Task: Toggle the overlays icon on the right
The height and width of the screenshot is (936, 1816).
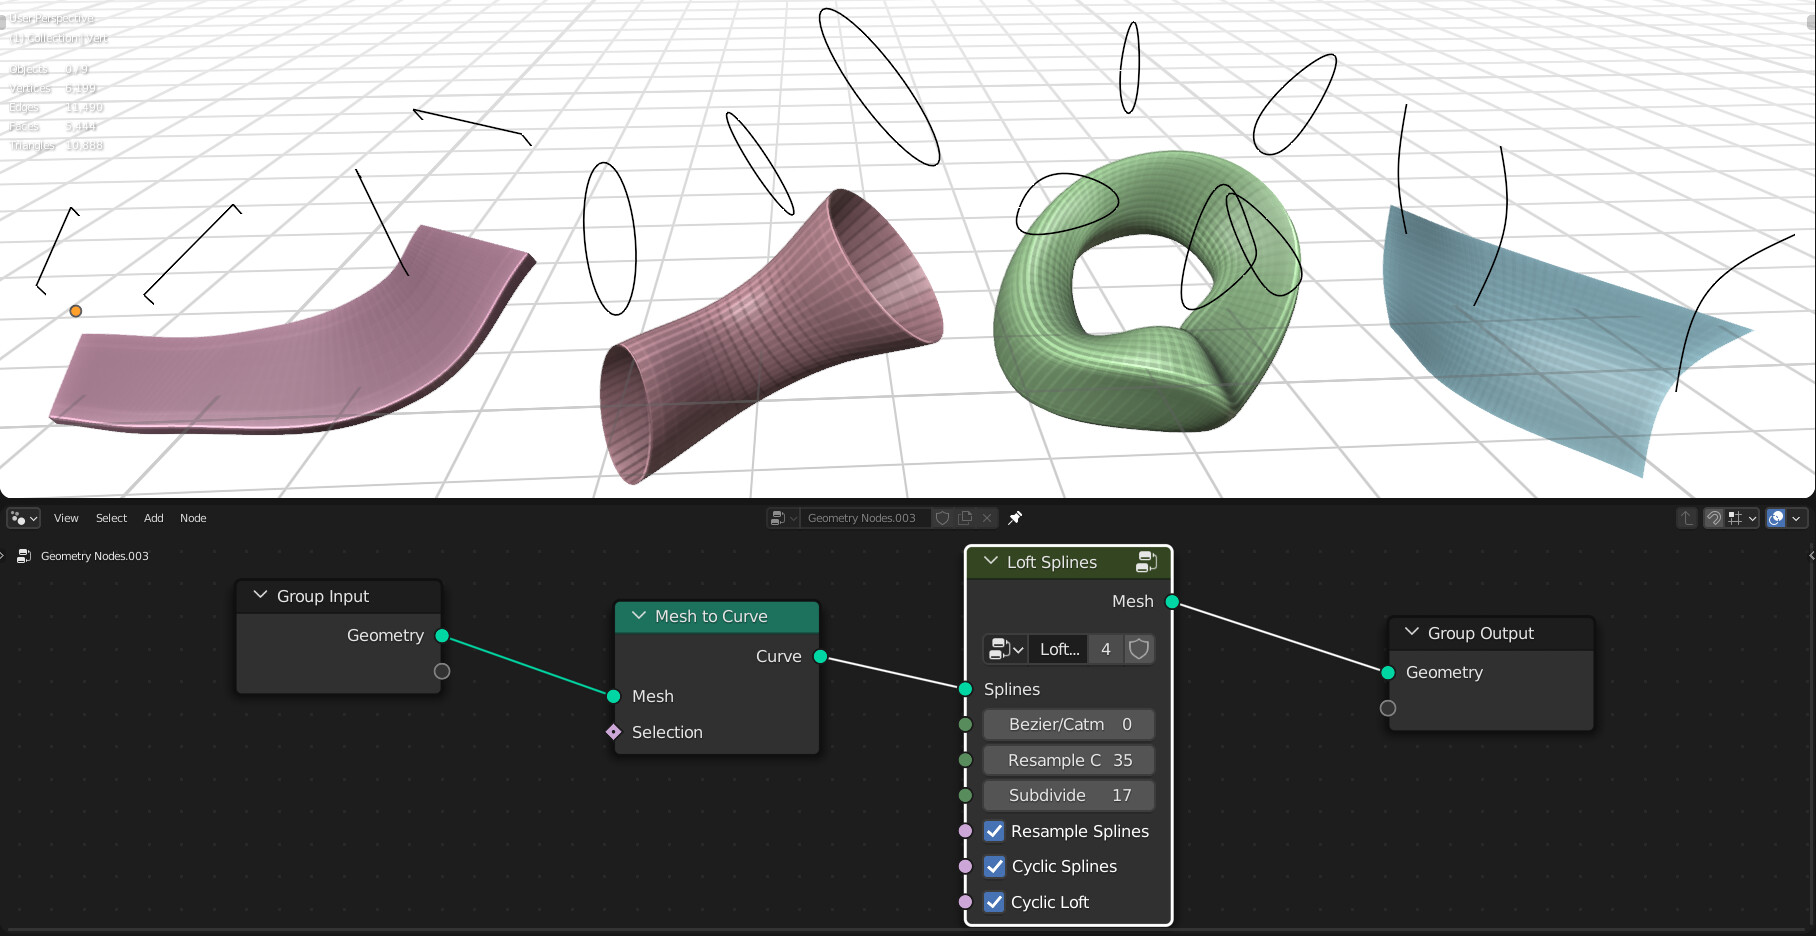Action: point(1776,518)
